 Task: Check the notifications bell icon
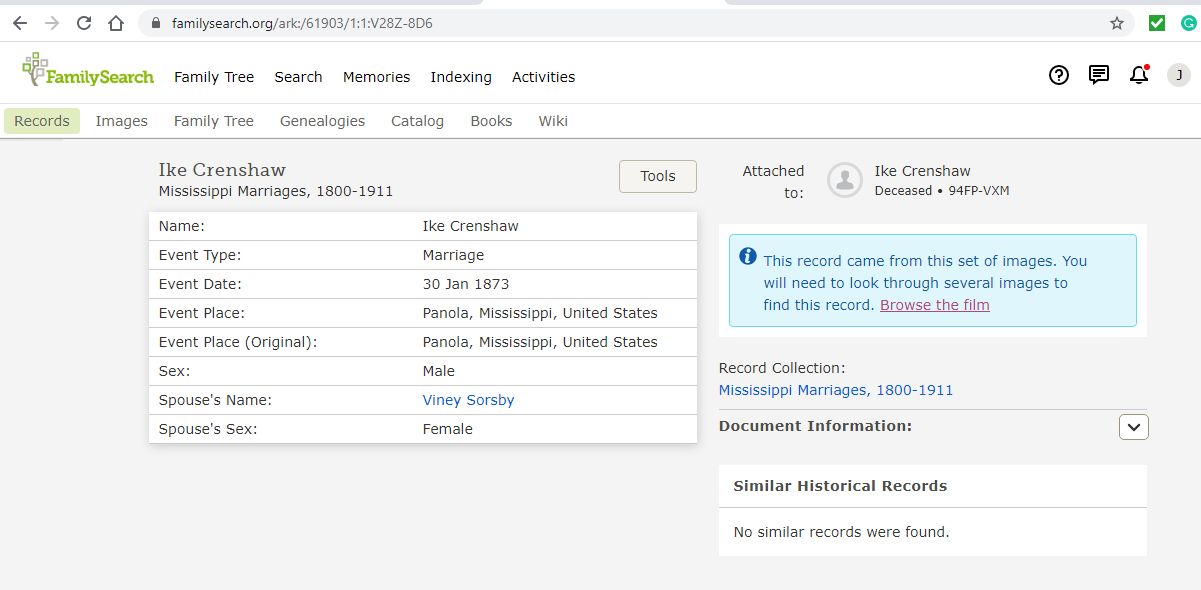1139,75
